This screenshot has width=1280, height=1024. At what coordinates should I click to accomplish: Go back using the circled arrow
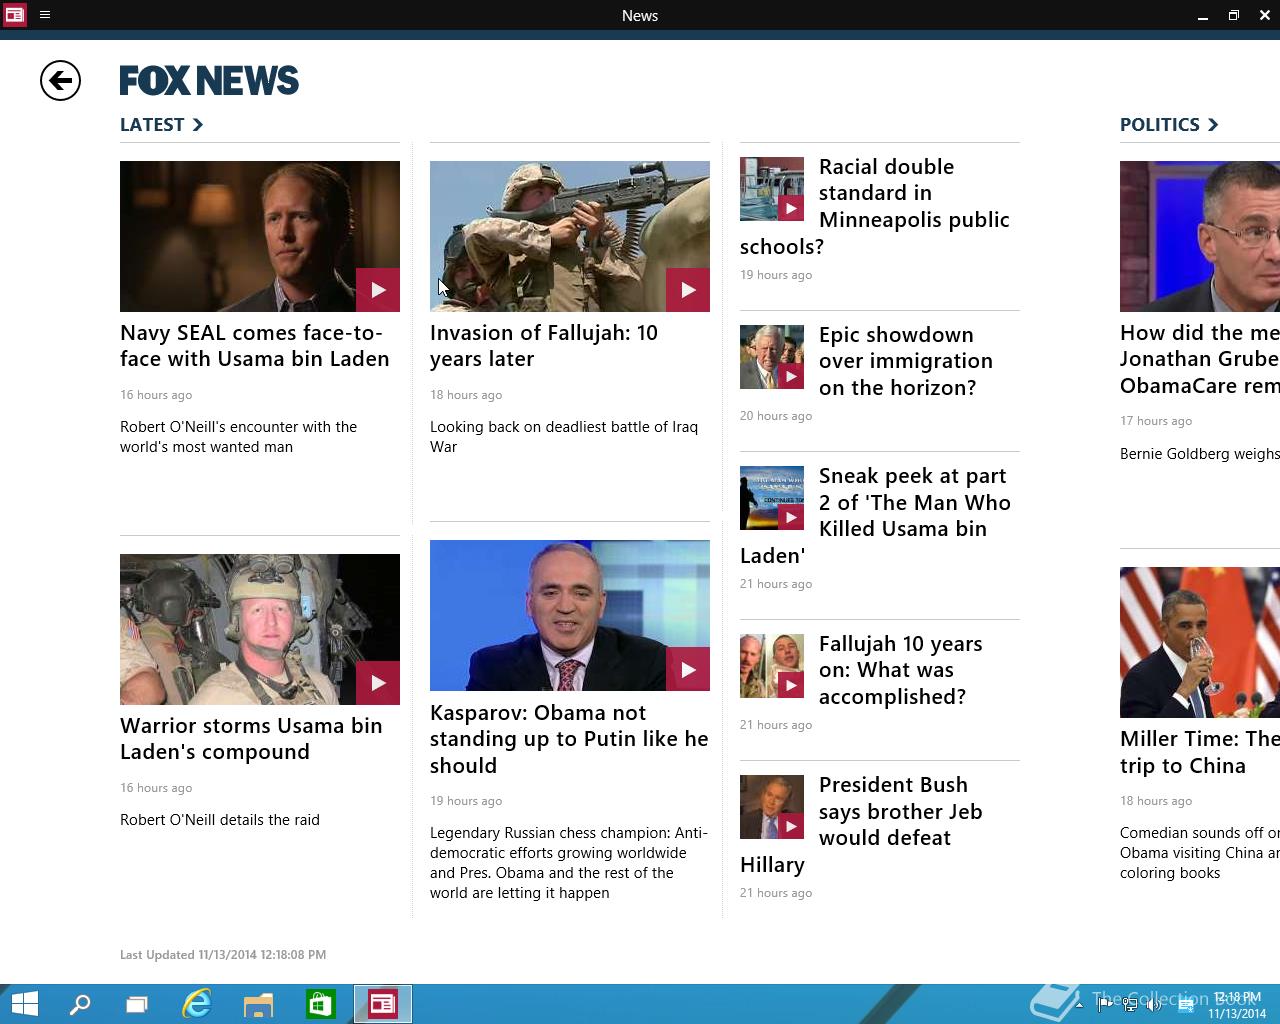60,81
